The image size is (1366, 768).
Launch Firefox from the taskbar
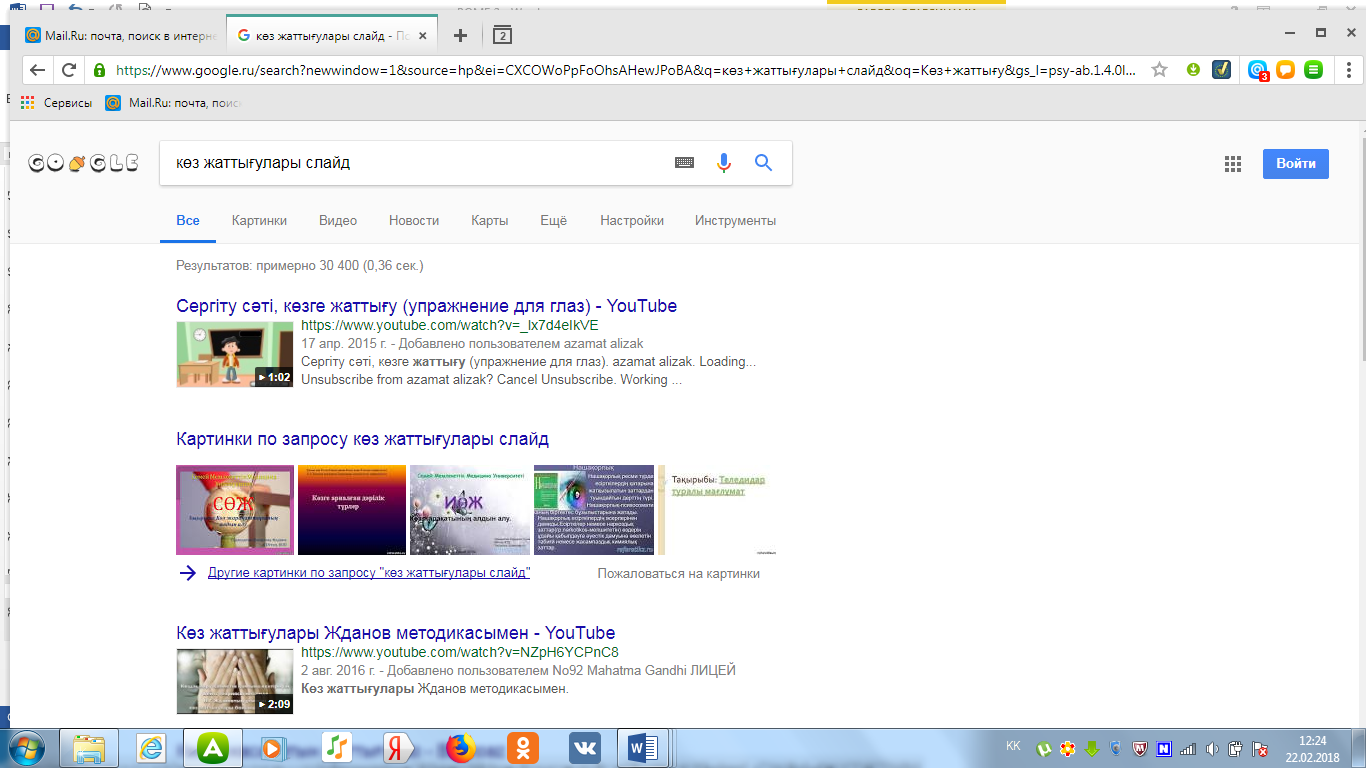point(460,748)
